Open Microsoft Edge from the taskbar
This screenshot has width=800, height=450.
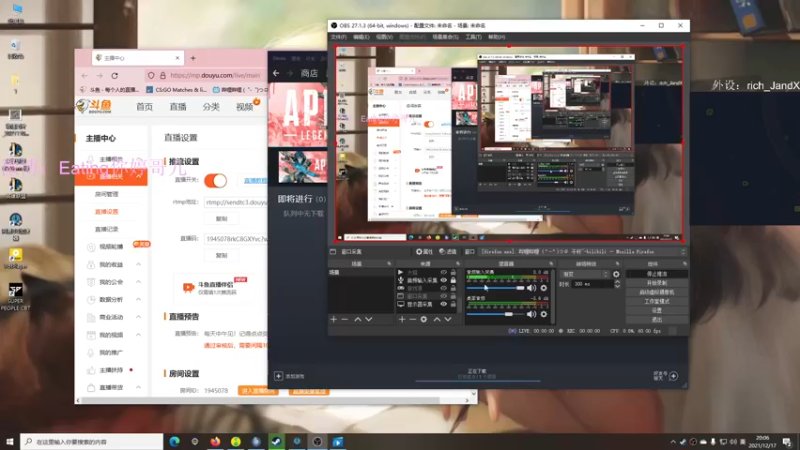[x=174, y=441]
